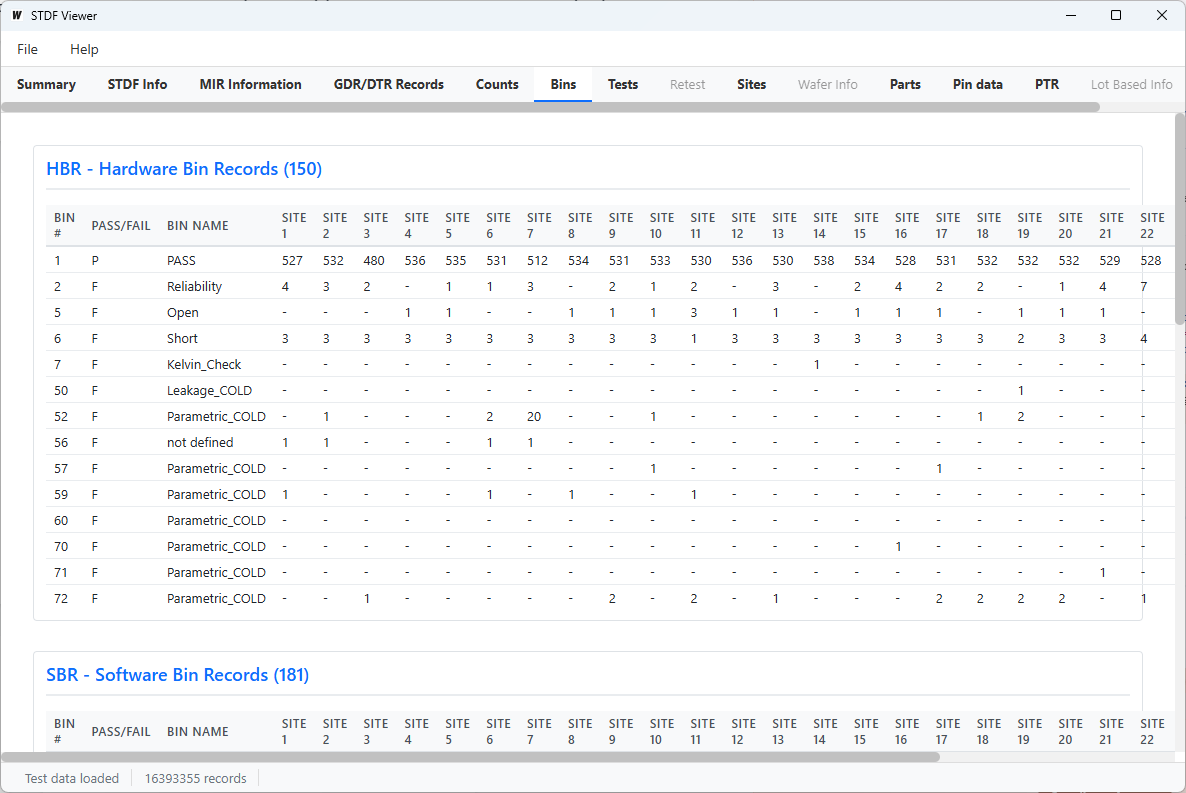This screenshot has width=1186, height=793.
Task: Open the Sites tab
Action: [751, 84]
